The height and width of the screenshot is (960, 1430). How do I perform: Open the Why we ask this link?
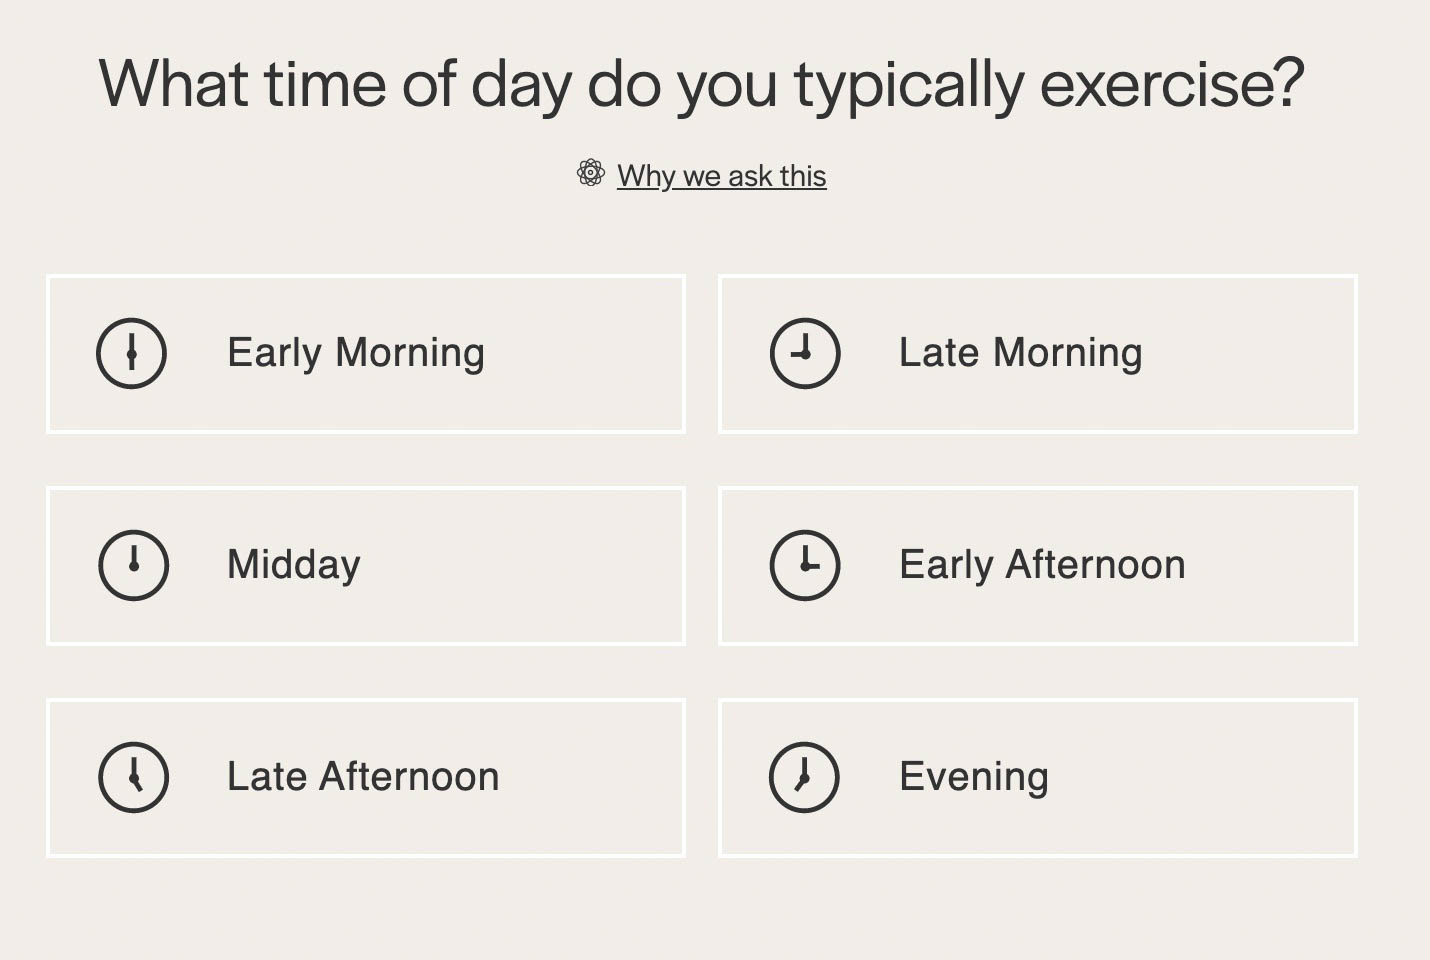(721, 176)
